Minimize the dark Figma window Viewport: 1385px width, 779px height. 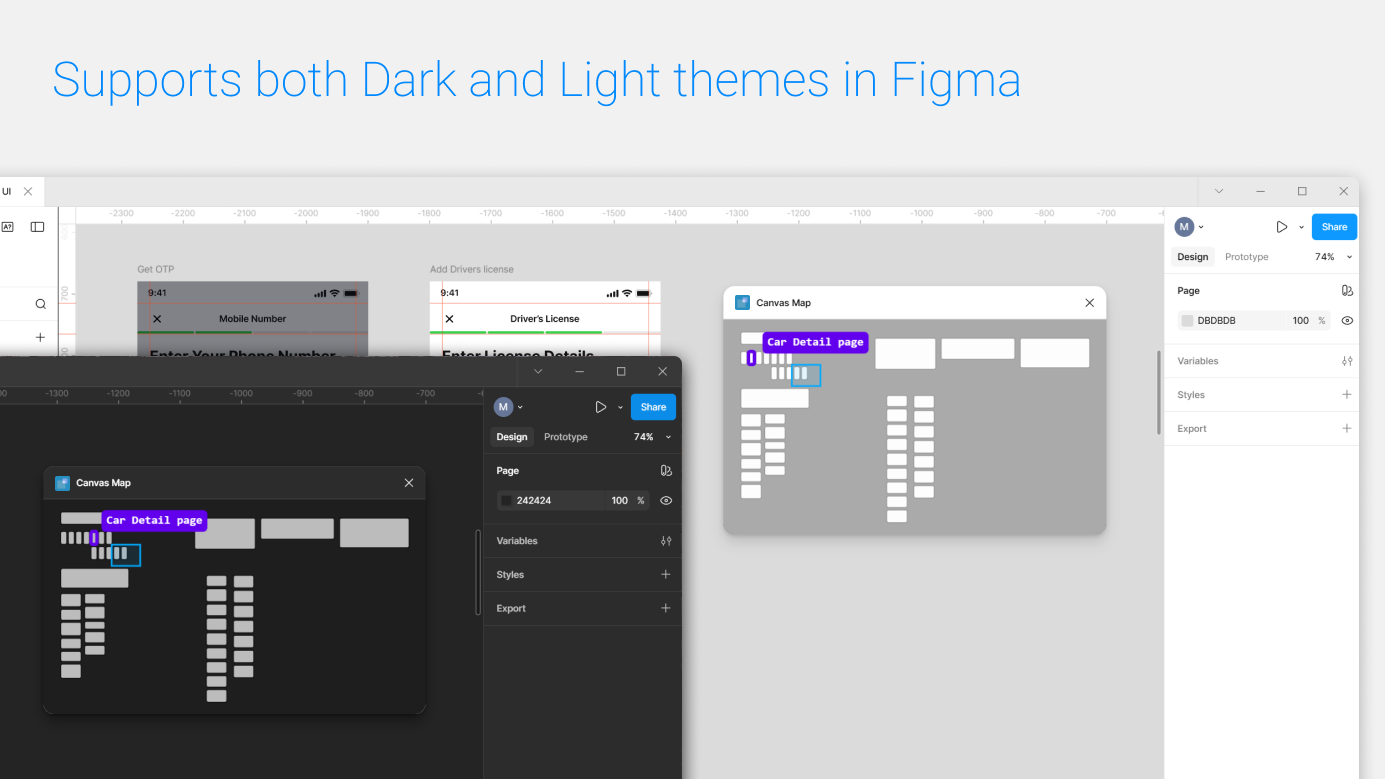click(x=579, y=371)
